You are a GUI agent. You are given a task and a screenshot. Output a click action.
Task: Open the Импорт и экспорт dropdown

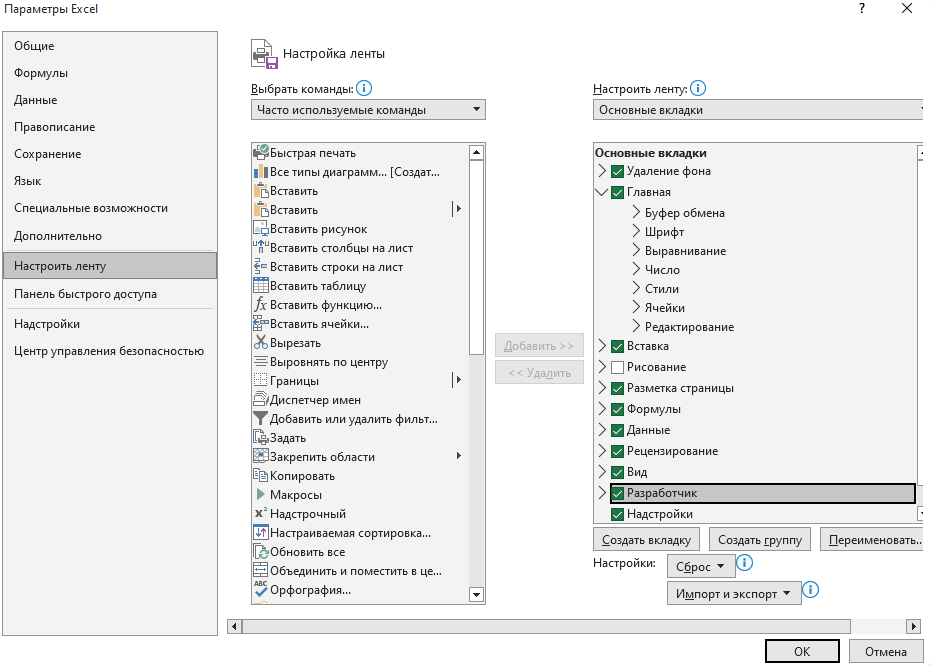coord(734,593)
